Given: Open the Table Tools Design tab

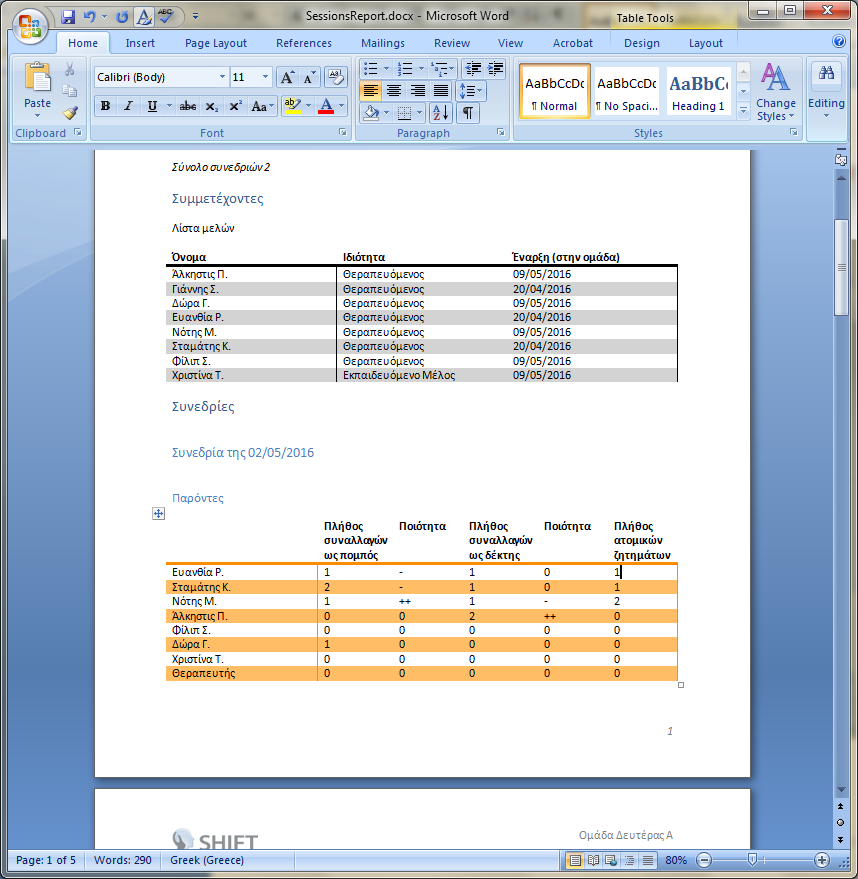Looking at the screenshot, I should tap(642, 43).
